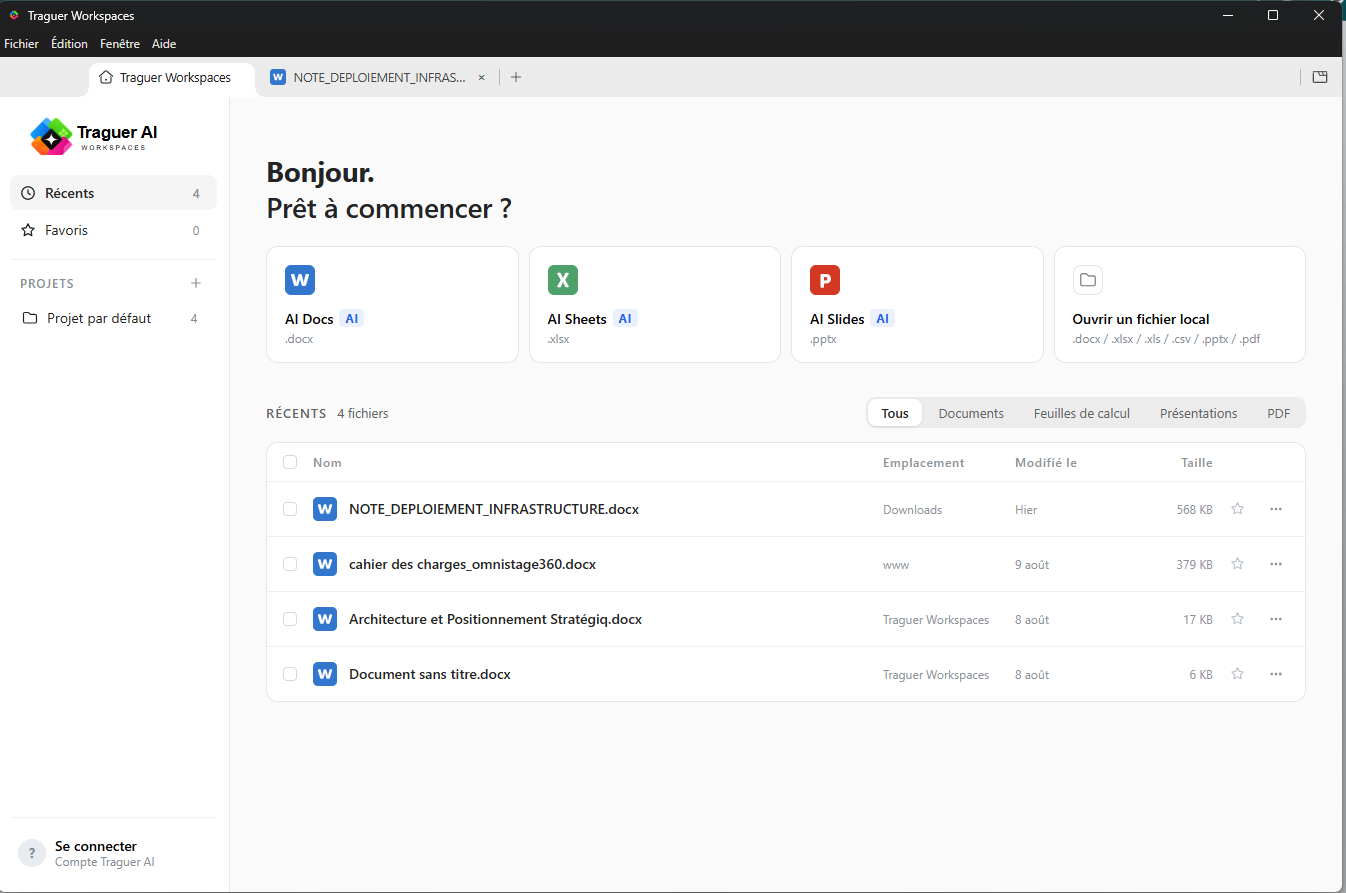Open more options for Architecture et Positionnement file
Viewport: 1346px width, 893px height.
pyautogui.click(x=1276, y=619)
